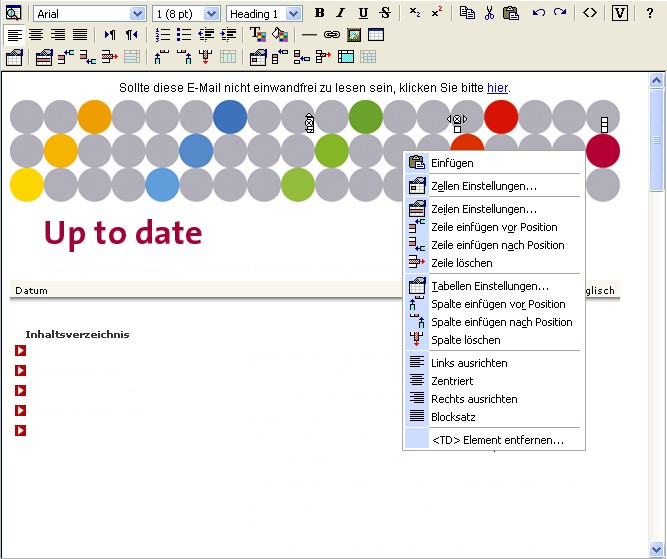Toggle bold formatting
The image size is (667, 559).
[x=319, y=13]
